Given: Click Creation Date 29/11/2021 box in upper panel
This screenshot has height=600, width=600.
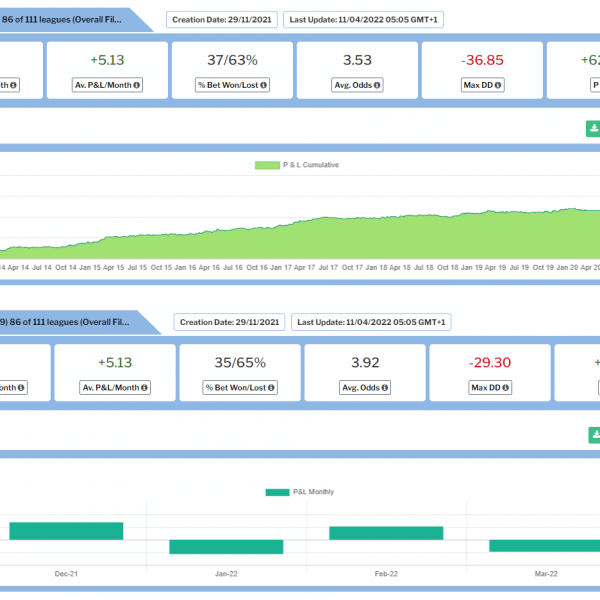Looking at the screenshot, I should [220, 19].
